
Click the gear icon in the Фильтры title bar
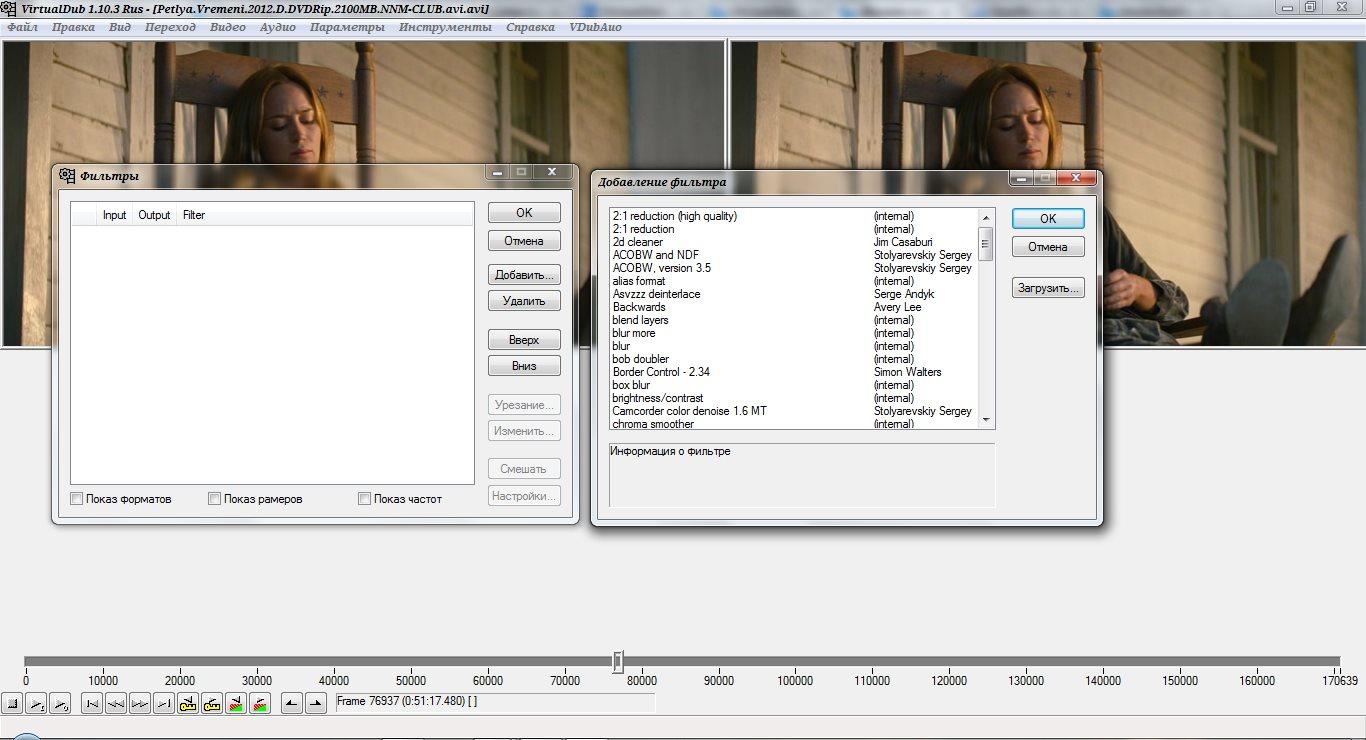click(x=67, y=176)
